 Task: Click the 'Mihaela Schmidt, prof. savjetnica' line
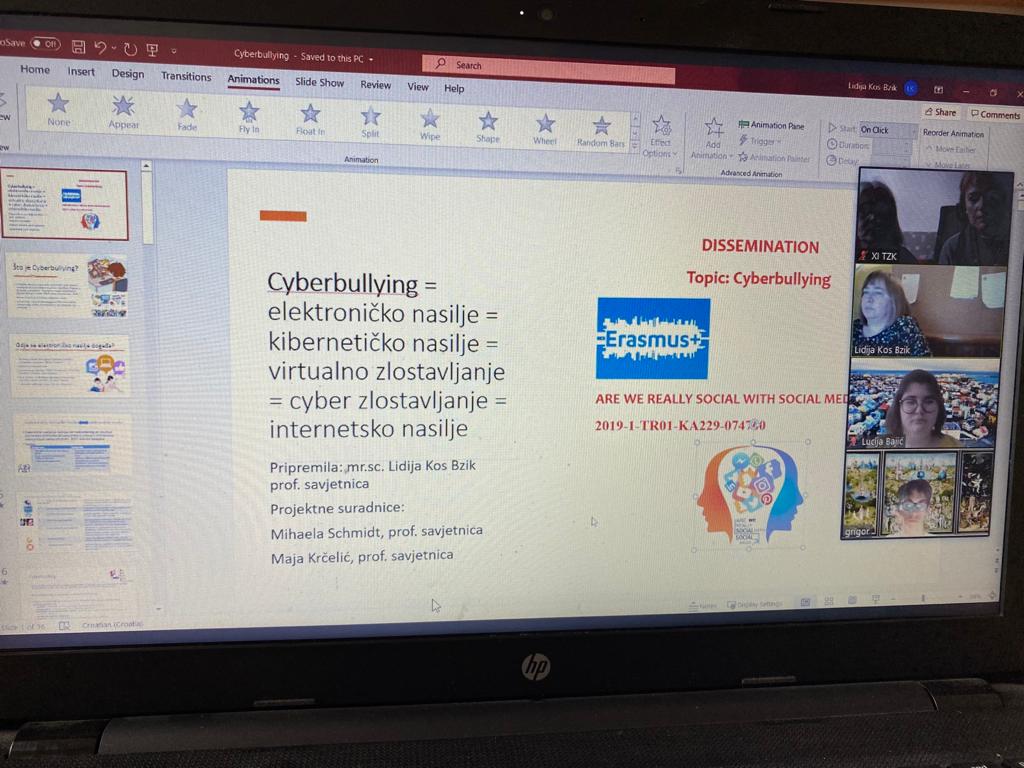376,532
